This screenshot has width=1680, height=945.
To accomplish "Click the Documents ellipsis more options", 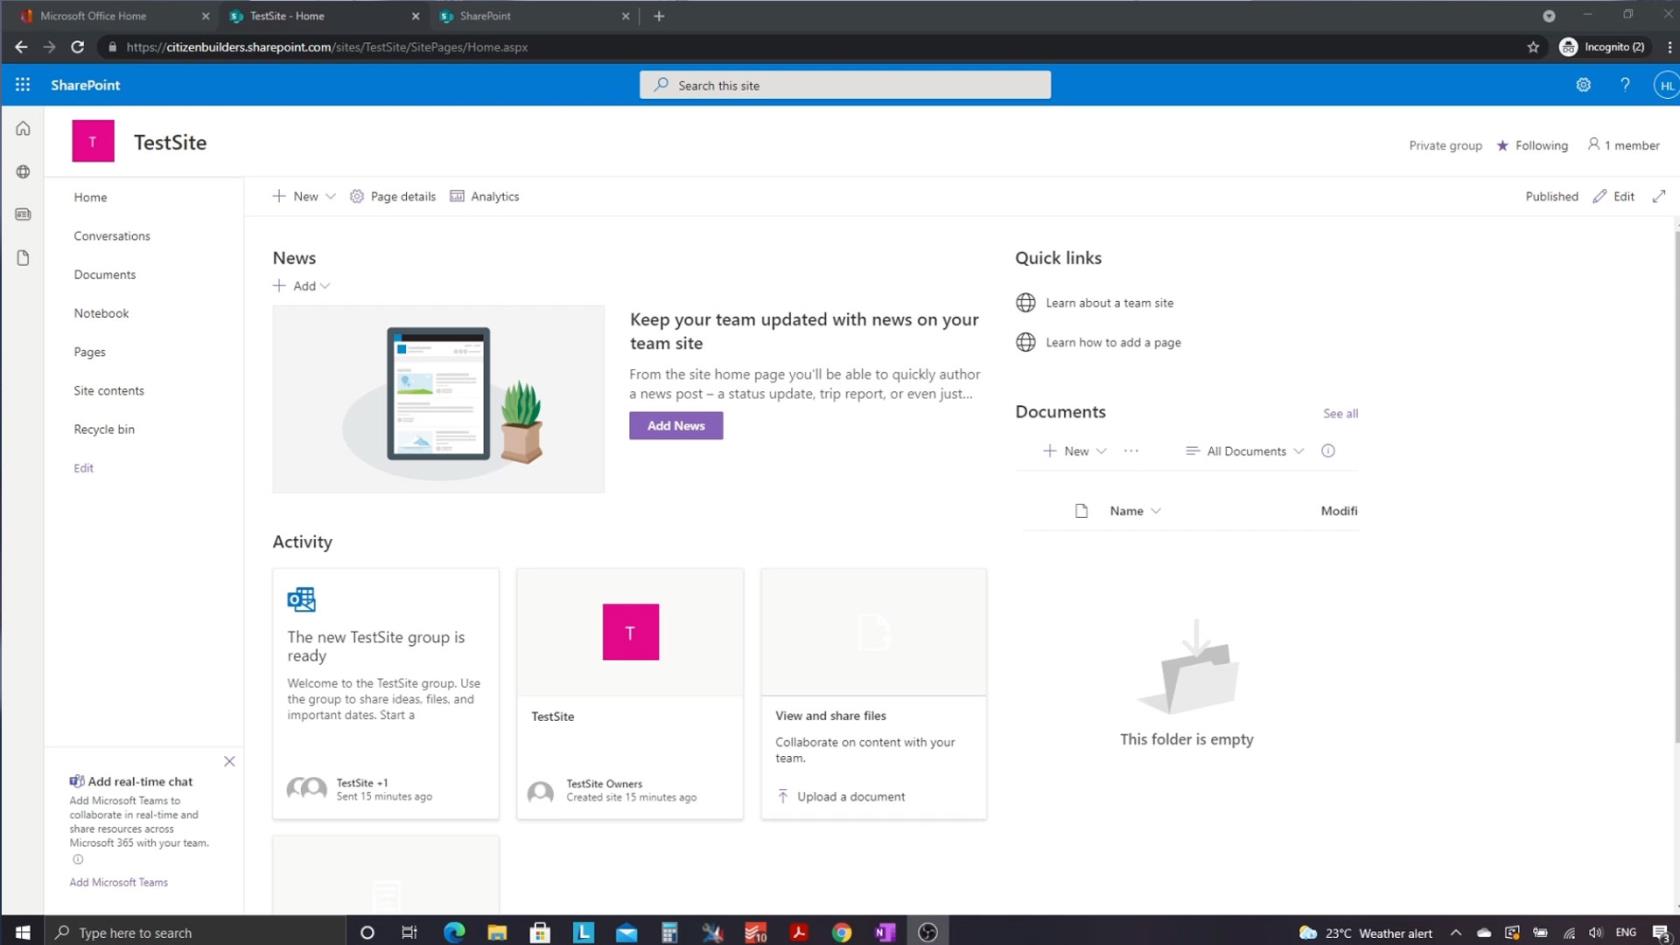I will click(1131, 451).
